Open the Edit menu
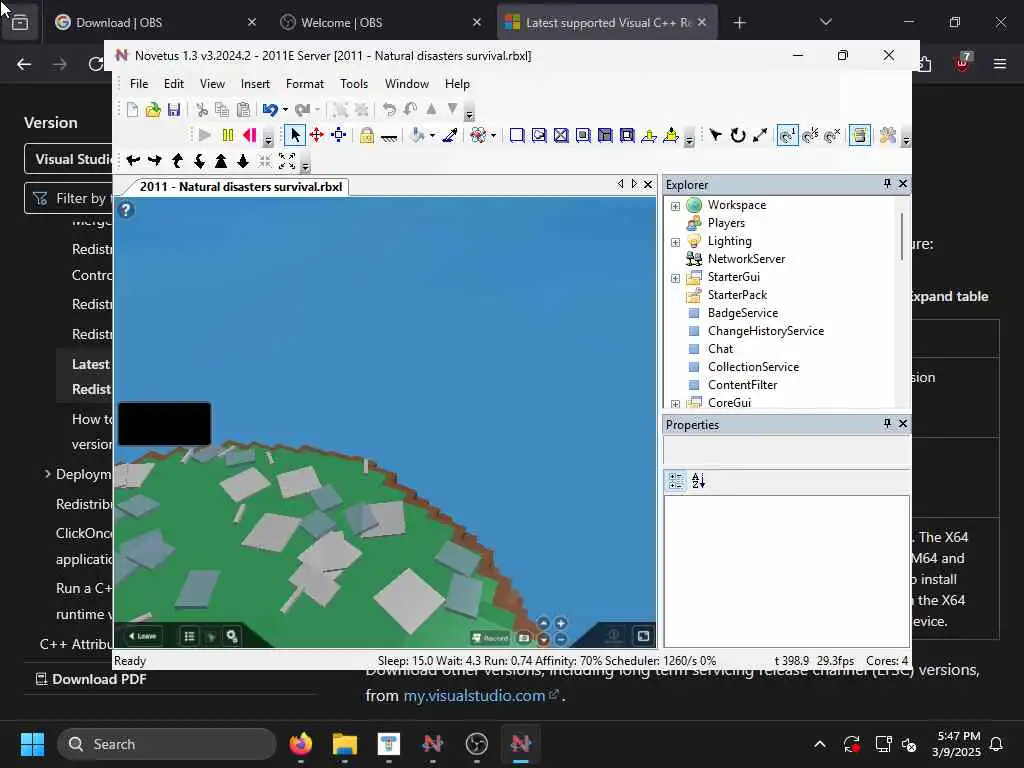 (x=174, y=84)
